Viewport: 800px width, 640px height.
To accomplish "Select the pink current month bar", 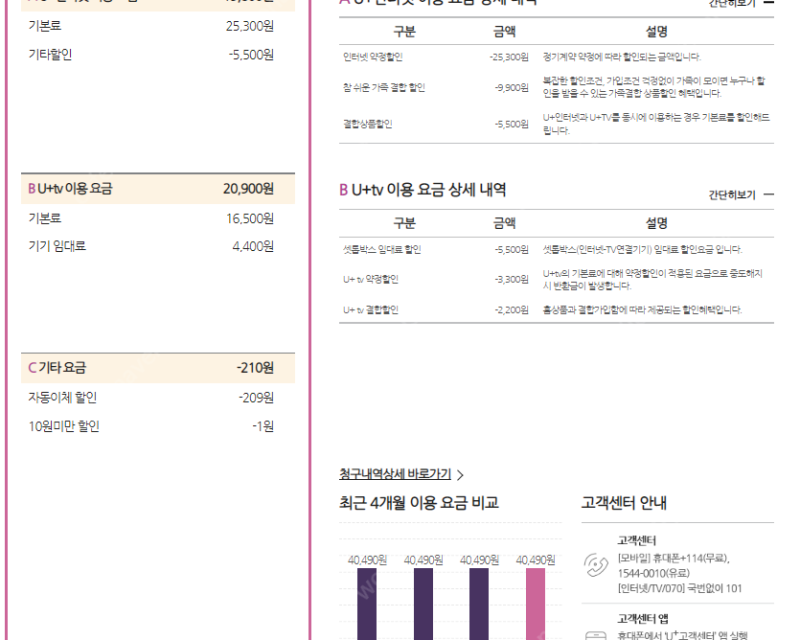I will (x=535, y=604).
